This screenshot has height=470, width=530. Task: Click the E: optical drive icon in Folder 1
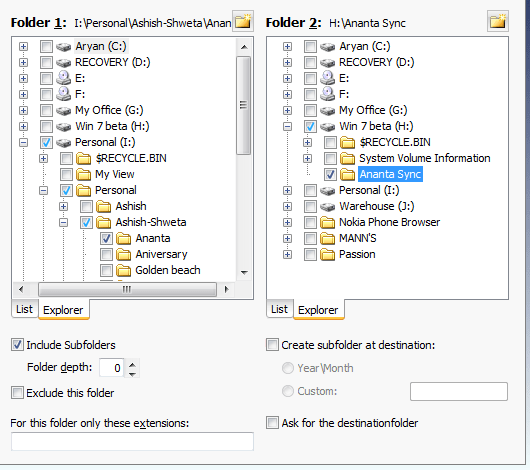63,78
